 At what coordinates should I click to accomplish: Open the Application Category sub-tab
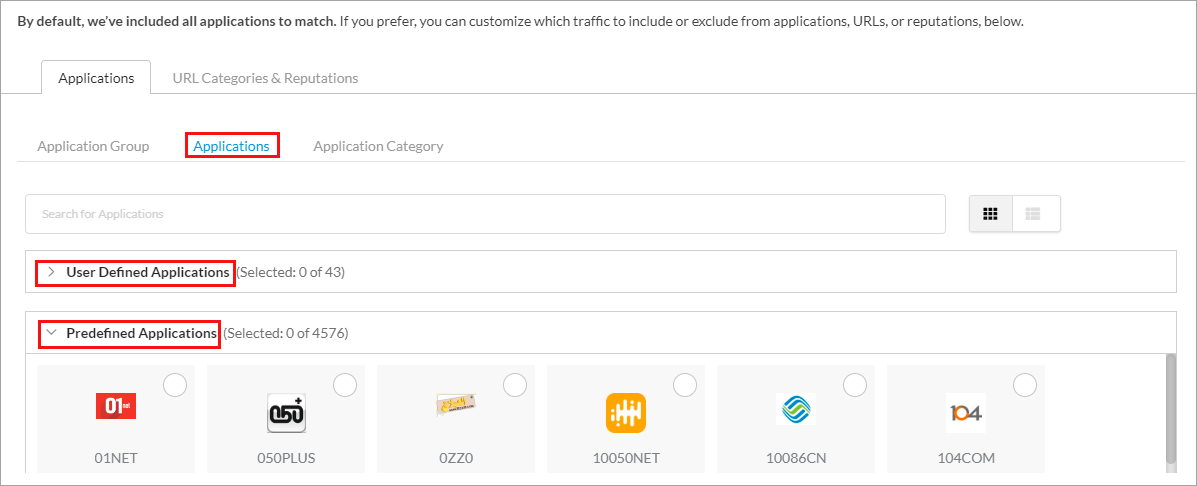point(378,146)
